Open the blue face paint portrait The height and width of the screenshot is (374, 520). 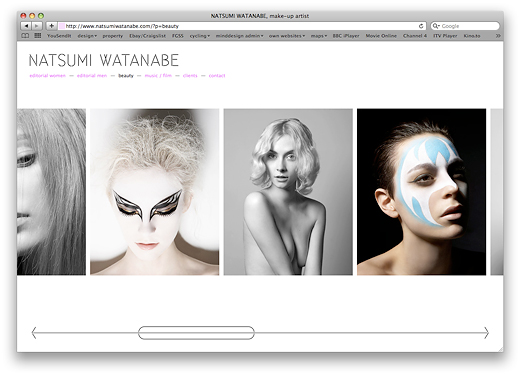[421, 192]
